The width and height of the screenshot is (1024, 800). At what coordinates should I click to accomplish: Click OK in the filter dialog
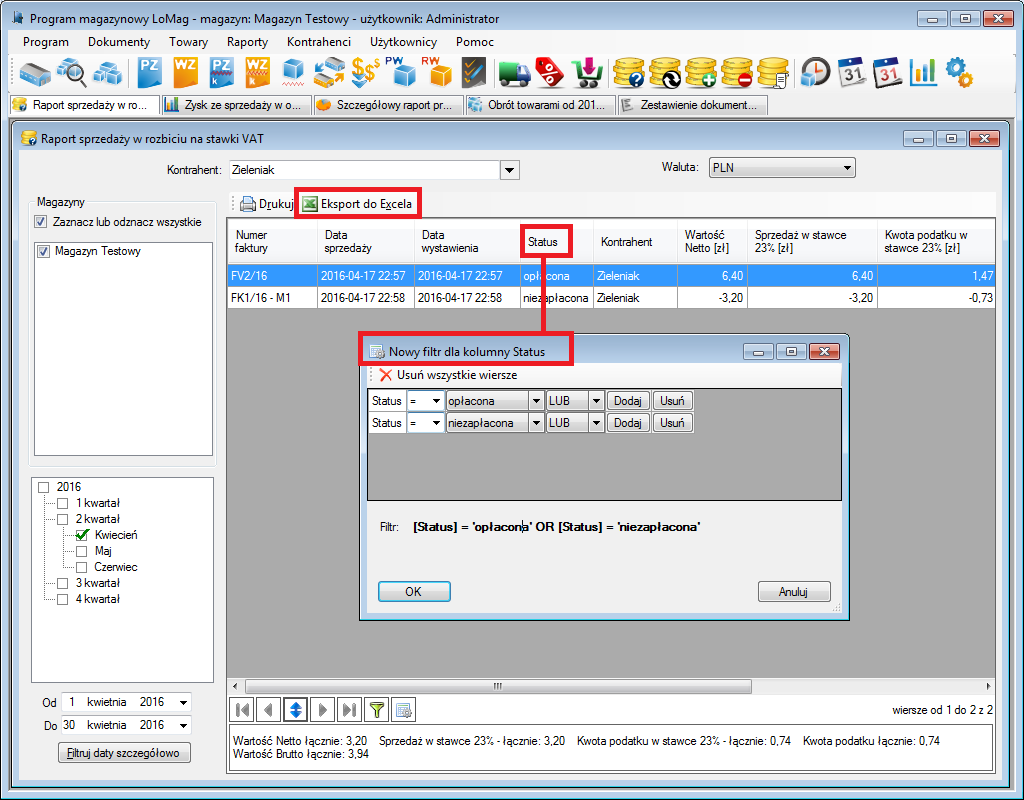414,592
